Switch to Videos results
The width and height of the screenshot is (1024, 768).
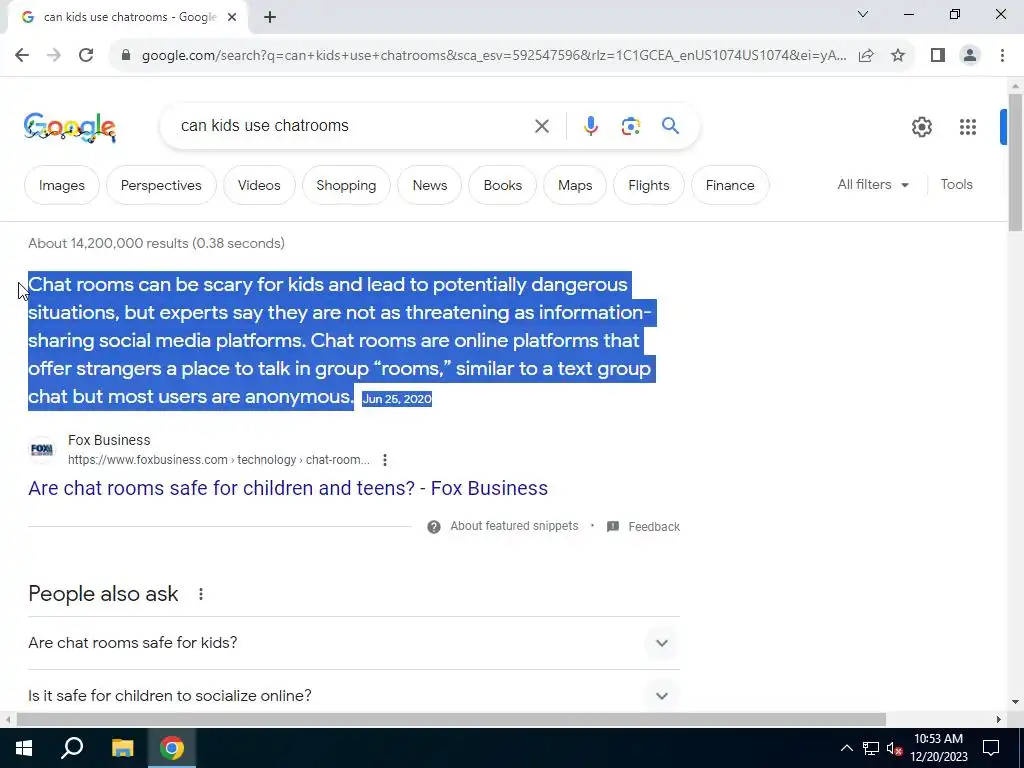pos(259,185)
